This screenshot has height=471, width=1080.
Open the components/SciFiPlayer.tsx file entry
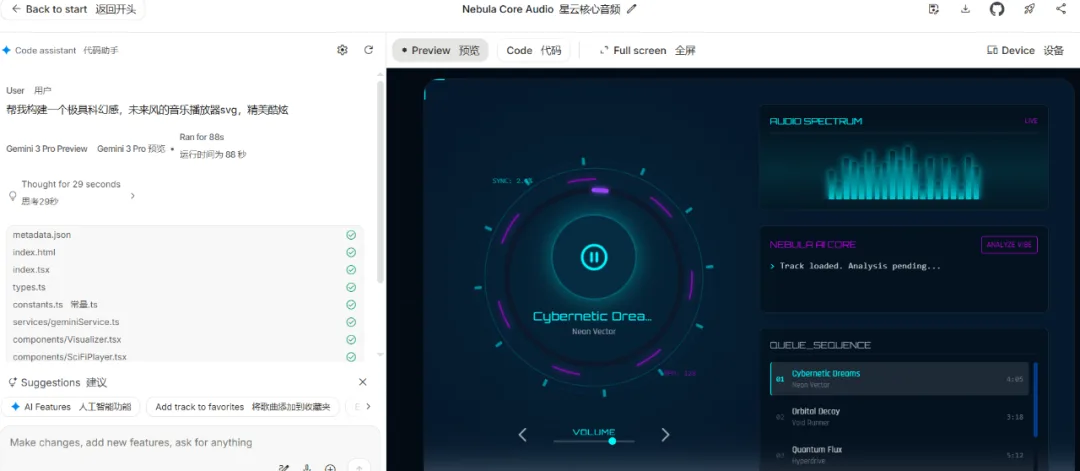click(185, 357)
